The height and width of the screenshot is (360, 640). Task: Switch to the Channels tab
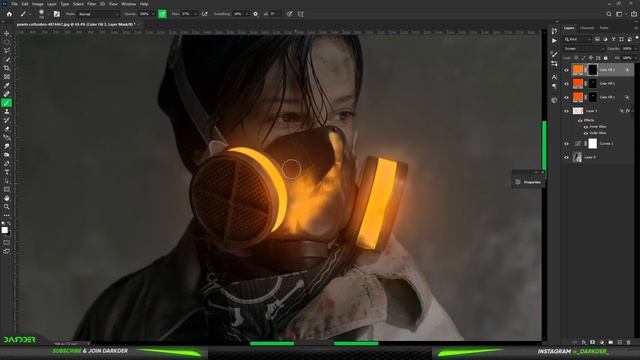click(x=587, y=28)
